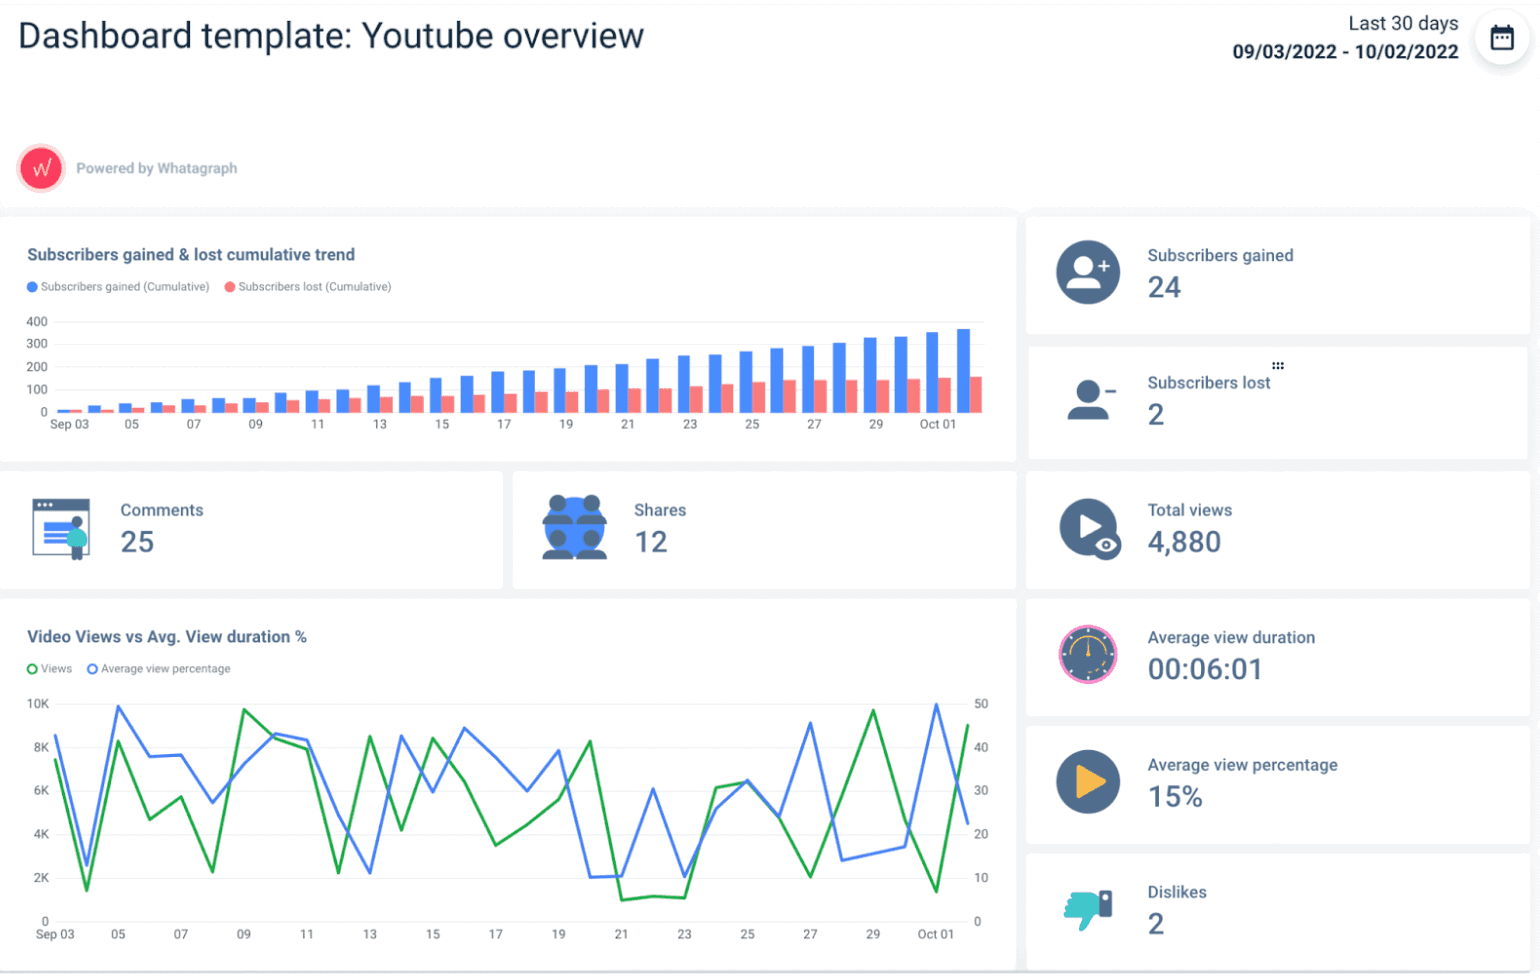Click the Total views play icon
This screenshot has height=980, width=1540.
click(1088, 527)
